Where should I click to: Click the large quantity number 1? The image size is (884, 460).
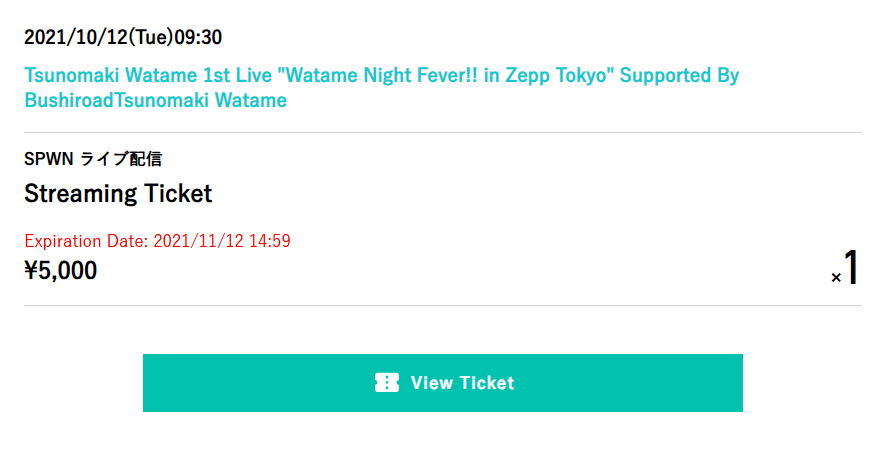(851, 267)
